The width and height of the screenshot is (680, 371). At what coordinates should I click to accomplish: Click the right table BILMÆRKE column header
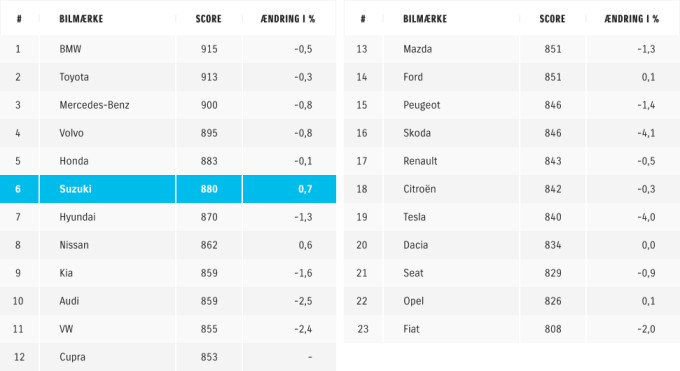(x=425, y=19)
